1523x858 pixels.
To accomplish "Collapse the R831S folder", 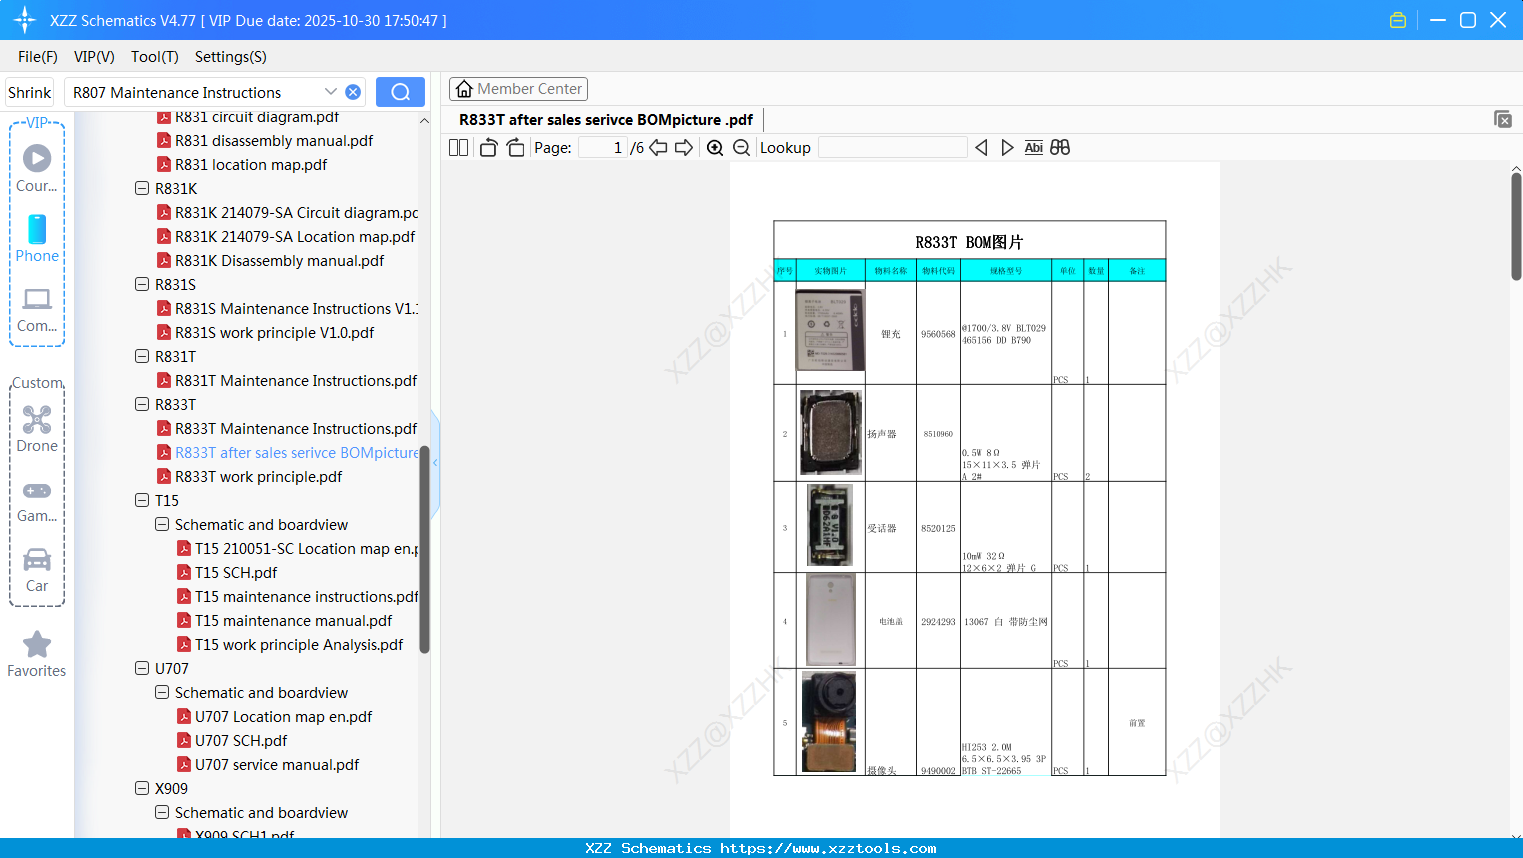I will coord(142,284).
